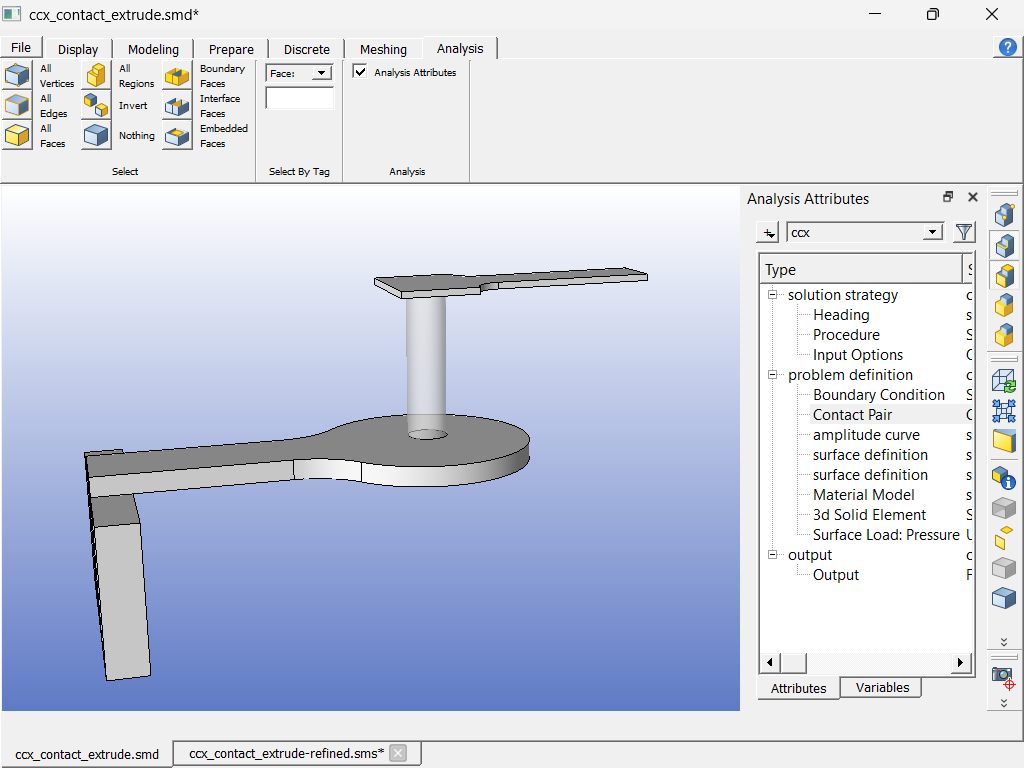Switch to the Meshing ribbon tab

[383, 49]
